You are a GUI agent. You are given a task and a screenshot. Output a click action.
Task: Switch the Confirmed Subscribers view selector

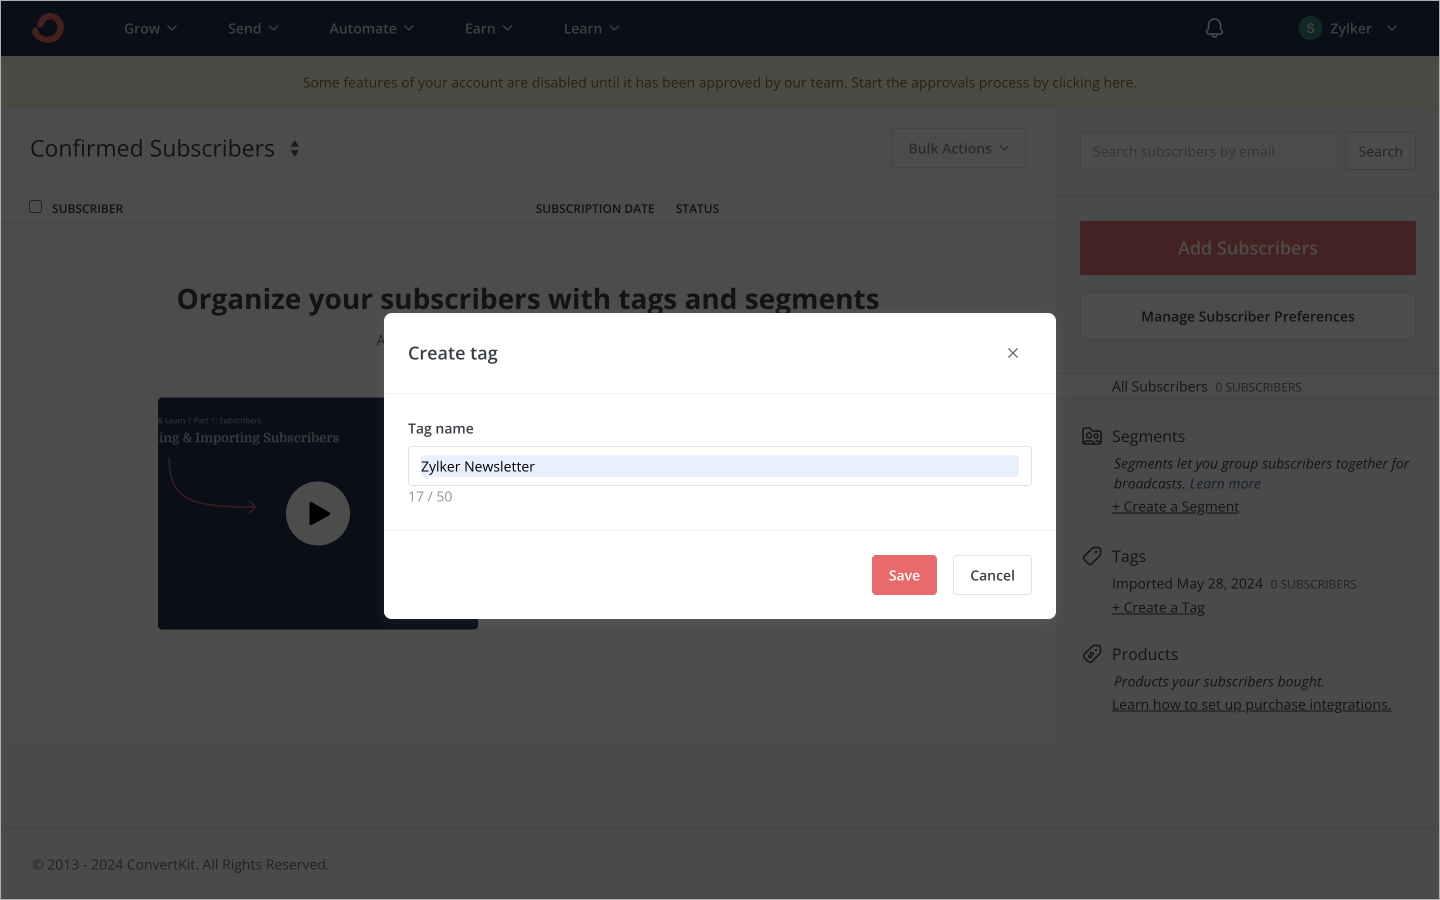pyautogui.click(x=295, y=149)
